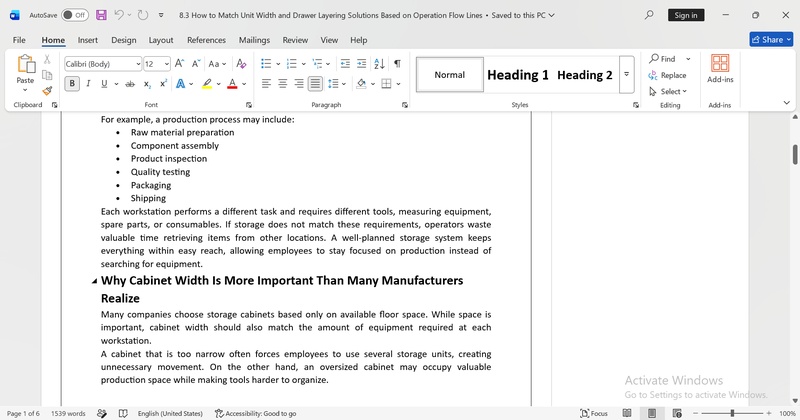Screen dimensions: 800x420
Task: Apply strikethrough formatting
Action: coord(130,84)
